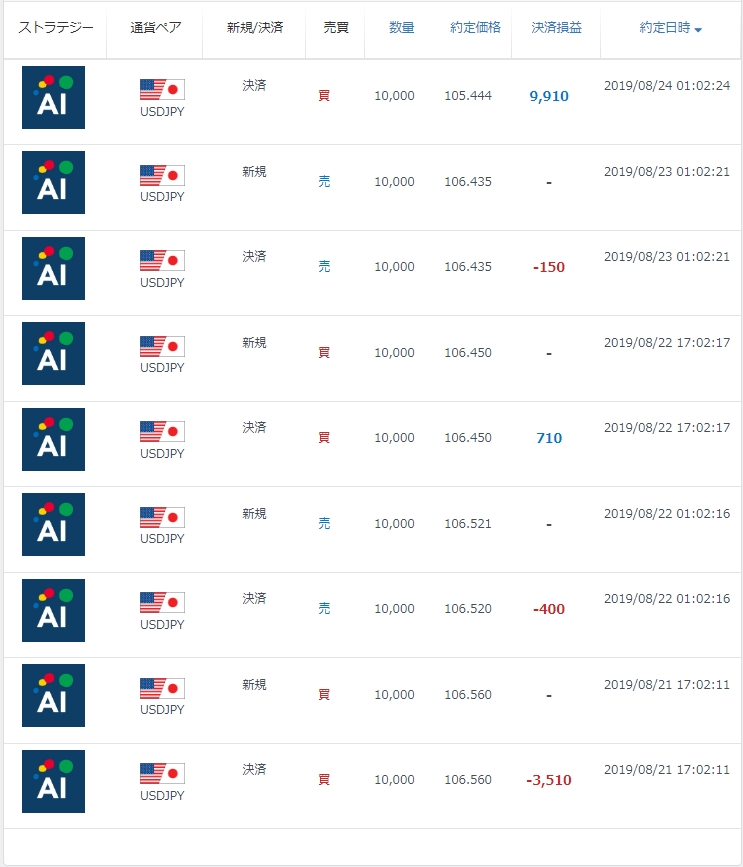This screenshot has width=743, height=867.
Task: Click USDJPY flag icon for the -400 trade
Action: pos(162,603)
